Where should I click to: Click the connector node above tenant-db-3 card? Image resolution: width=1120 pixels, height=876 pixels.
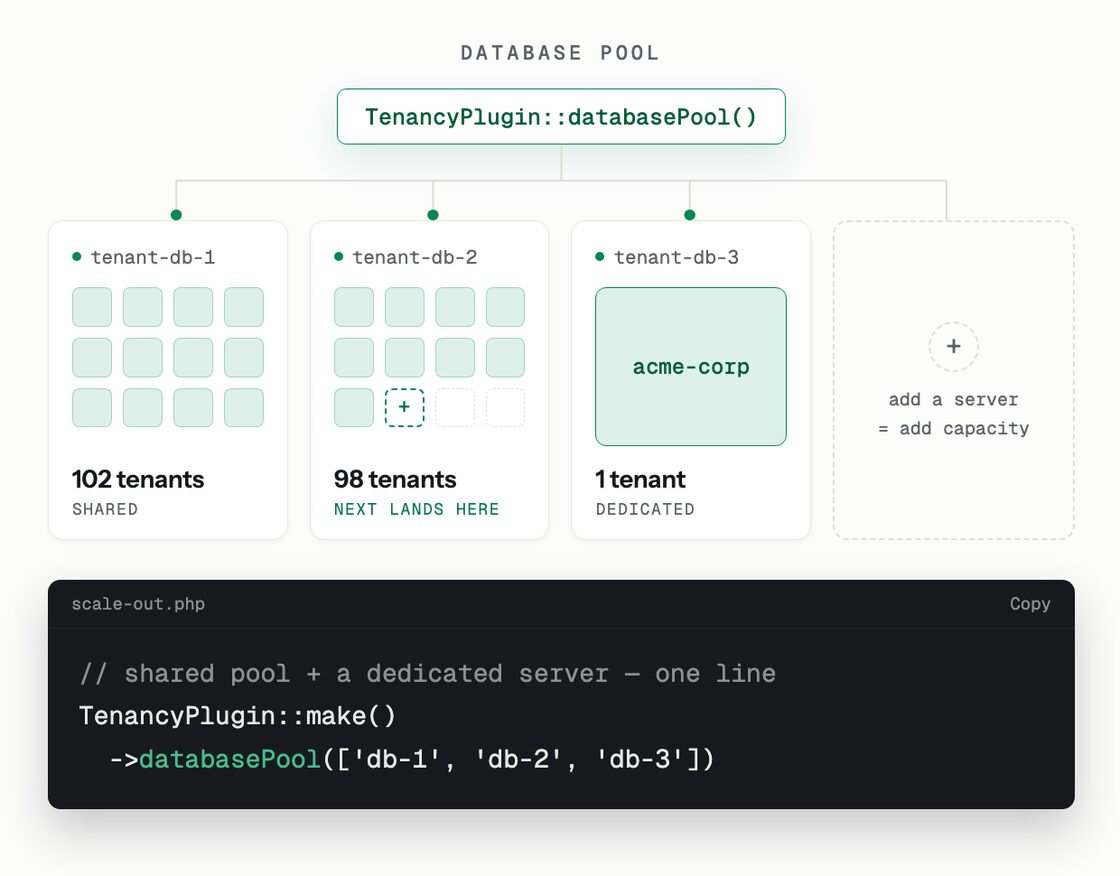(689, 215)
